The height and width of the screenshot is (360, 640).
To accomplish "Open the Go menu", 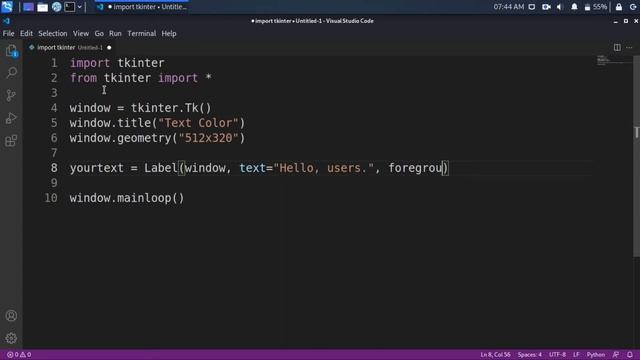I will click(99, 33).
